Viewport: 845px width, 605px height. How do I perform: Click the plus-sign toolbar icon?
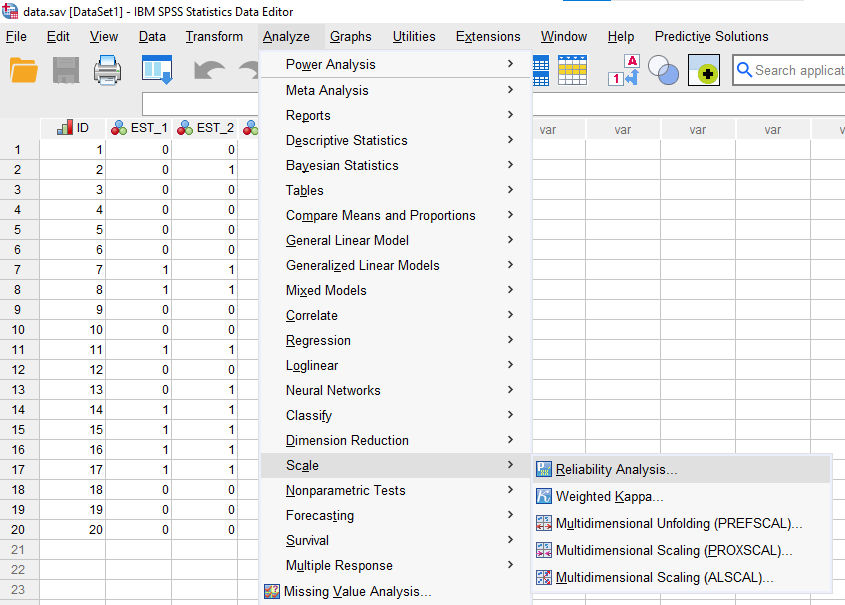click(x=704, y=70)
